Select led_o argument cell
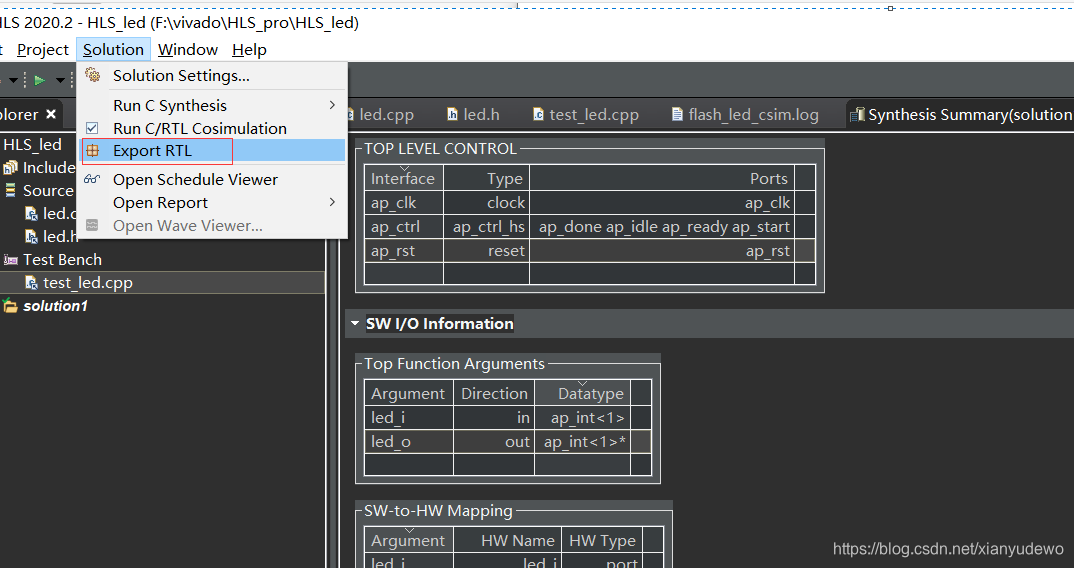The height and width of the screenshot is (568, 1074). pyautogui.click(x=409, y=442)
